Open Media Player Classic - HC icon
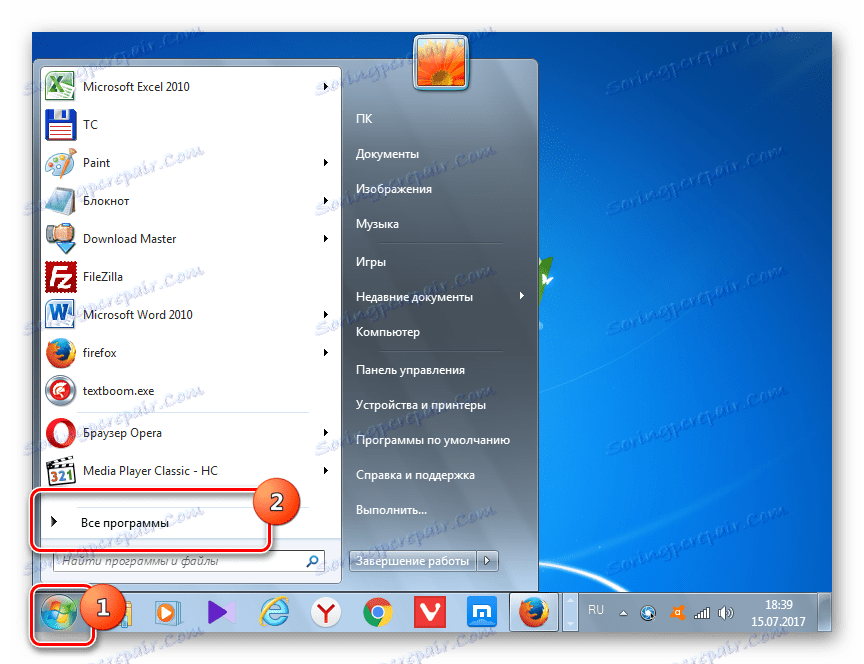Viewport: 864px width, 664px height. [60, 471]
